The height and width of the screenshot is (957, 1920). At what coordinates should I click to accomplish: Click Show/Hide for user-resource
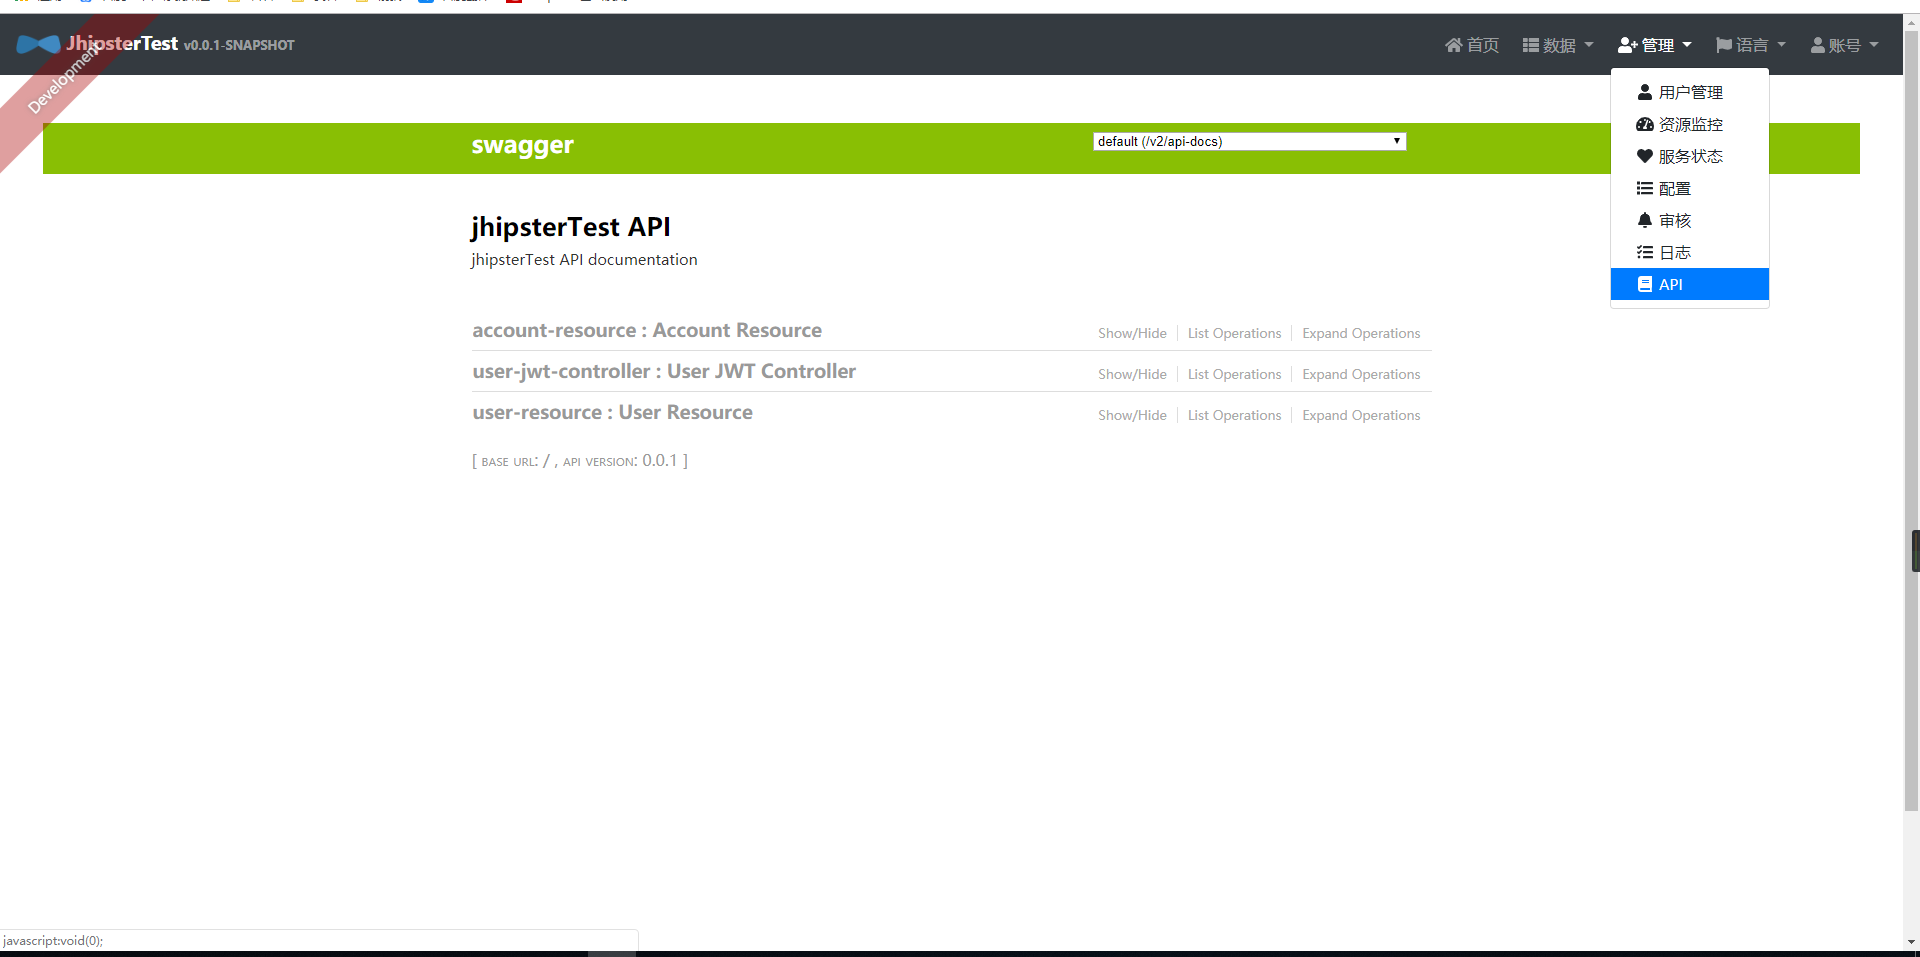coord(1132,415)
